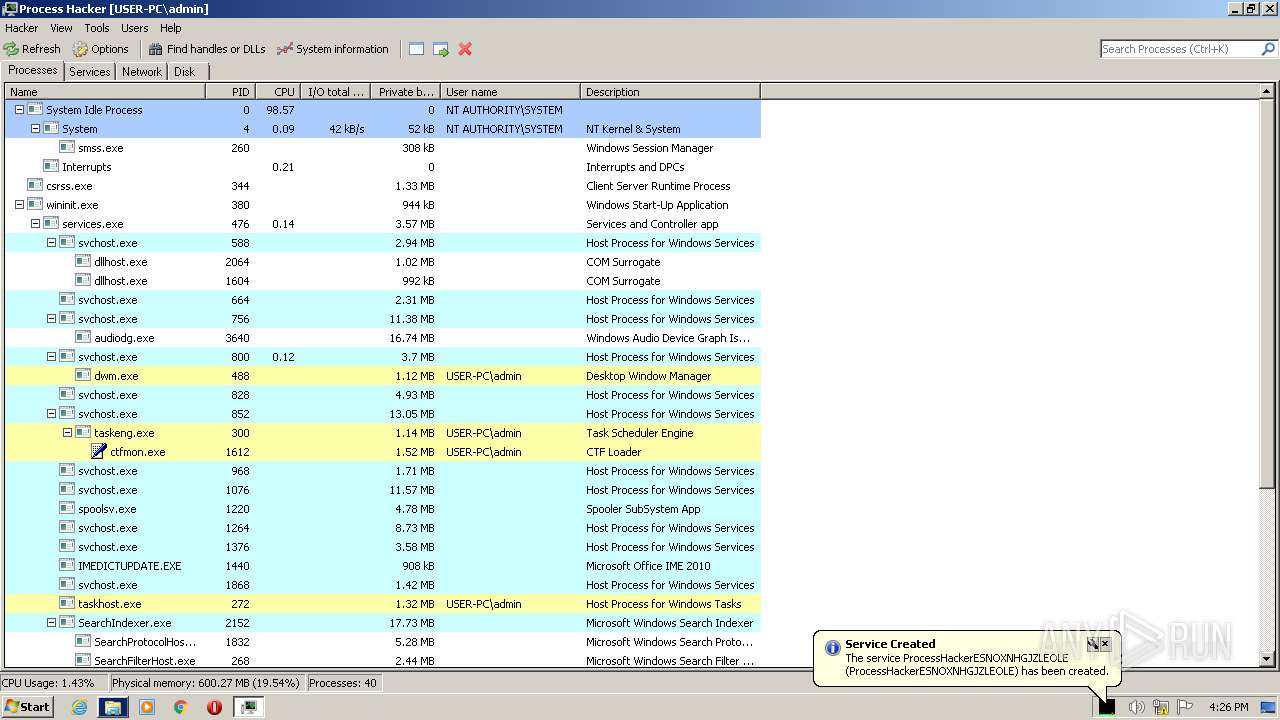Select dllhost.exe PID 2064 row

click(x=383, y=262)
